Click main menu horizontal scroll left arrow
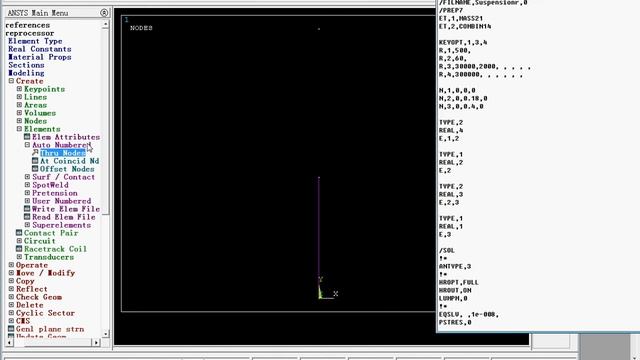This screenshot has width=640, height=360. coord(9,342)
